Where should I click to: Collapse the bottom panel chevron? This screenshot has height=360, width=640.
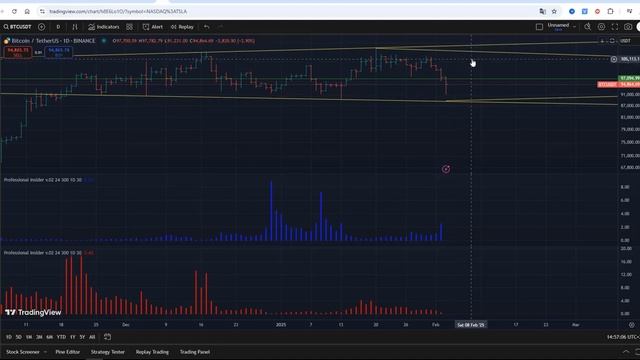[626, 352]
